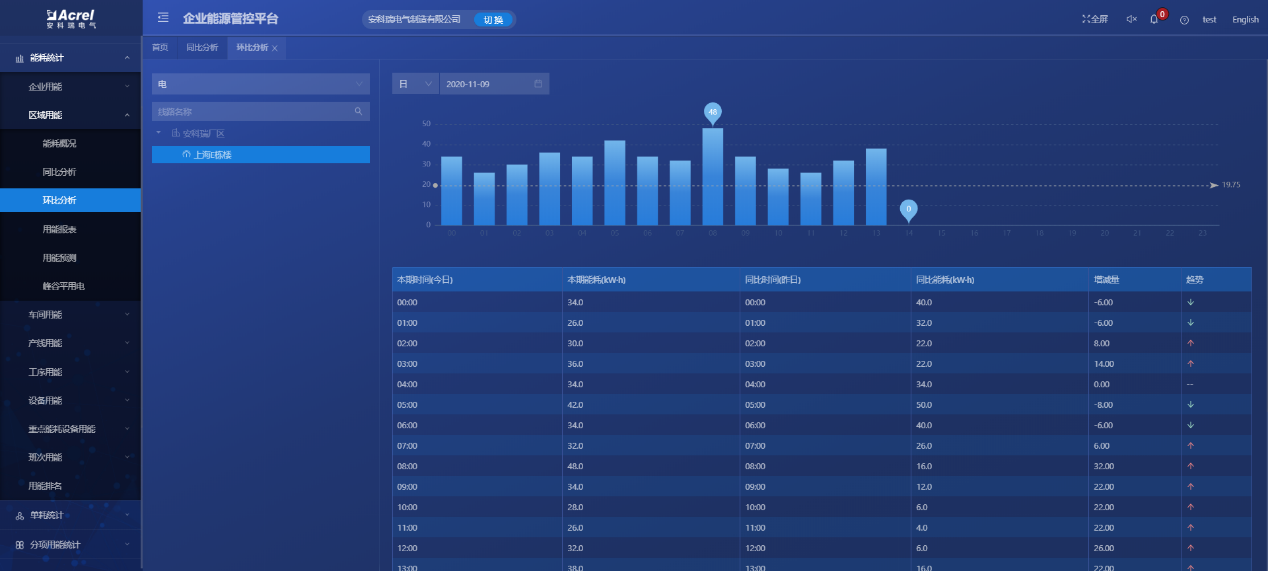Click the help question mark icon
The image size is (1268, 571).
click(x=1184, y=20)
